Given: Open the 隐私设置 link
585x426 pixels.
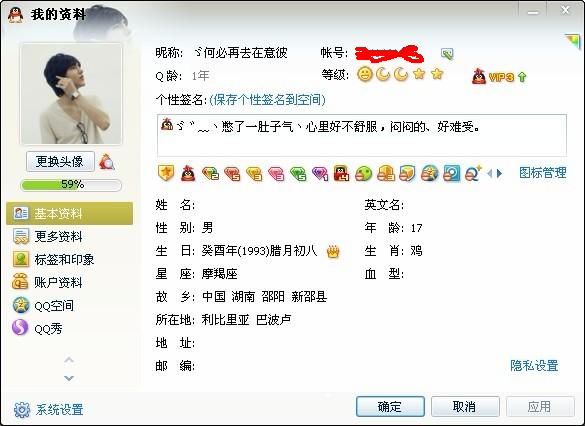Looking at the screenshot, I should point(534,366).
